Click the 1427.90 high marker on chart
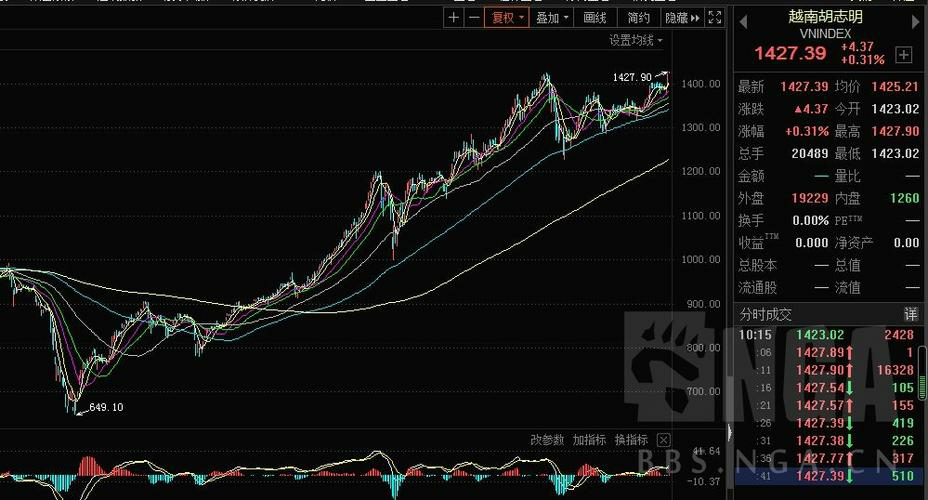Image resolution: width=928 pixels, height=500 pixels. 631,78
